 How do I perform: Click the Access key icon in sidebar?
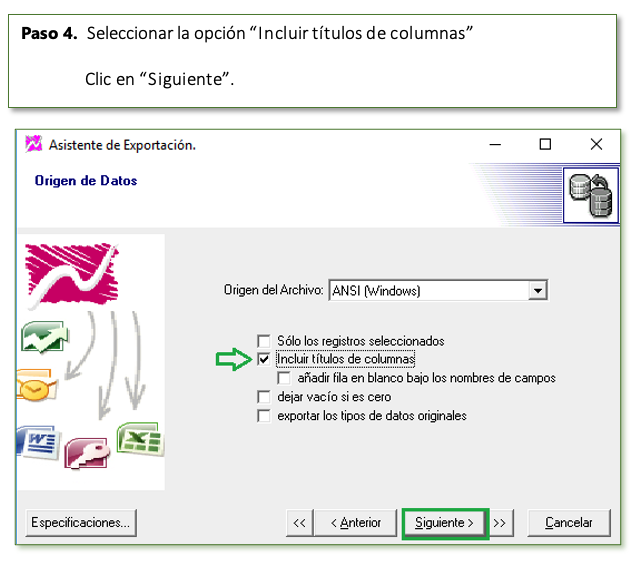(87, 453)
